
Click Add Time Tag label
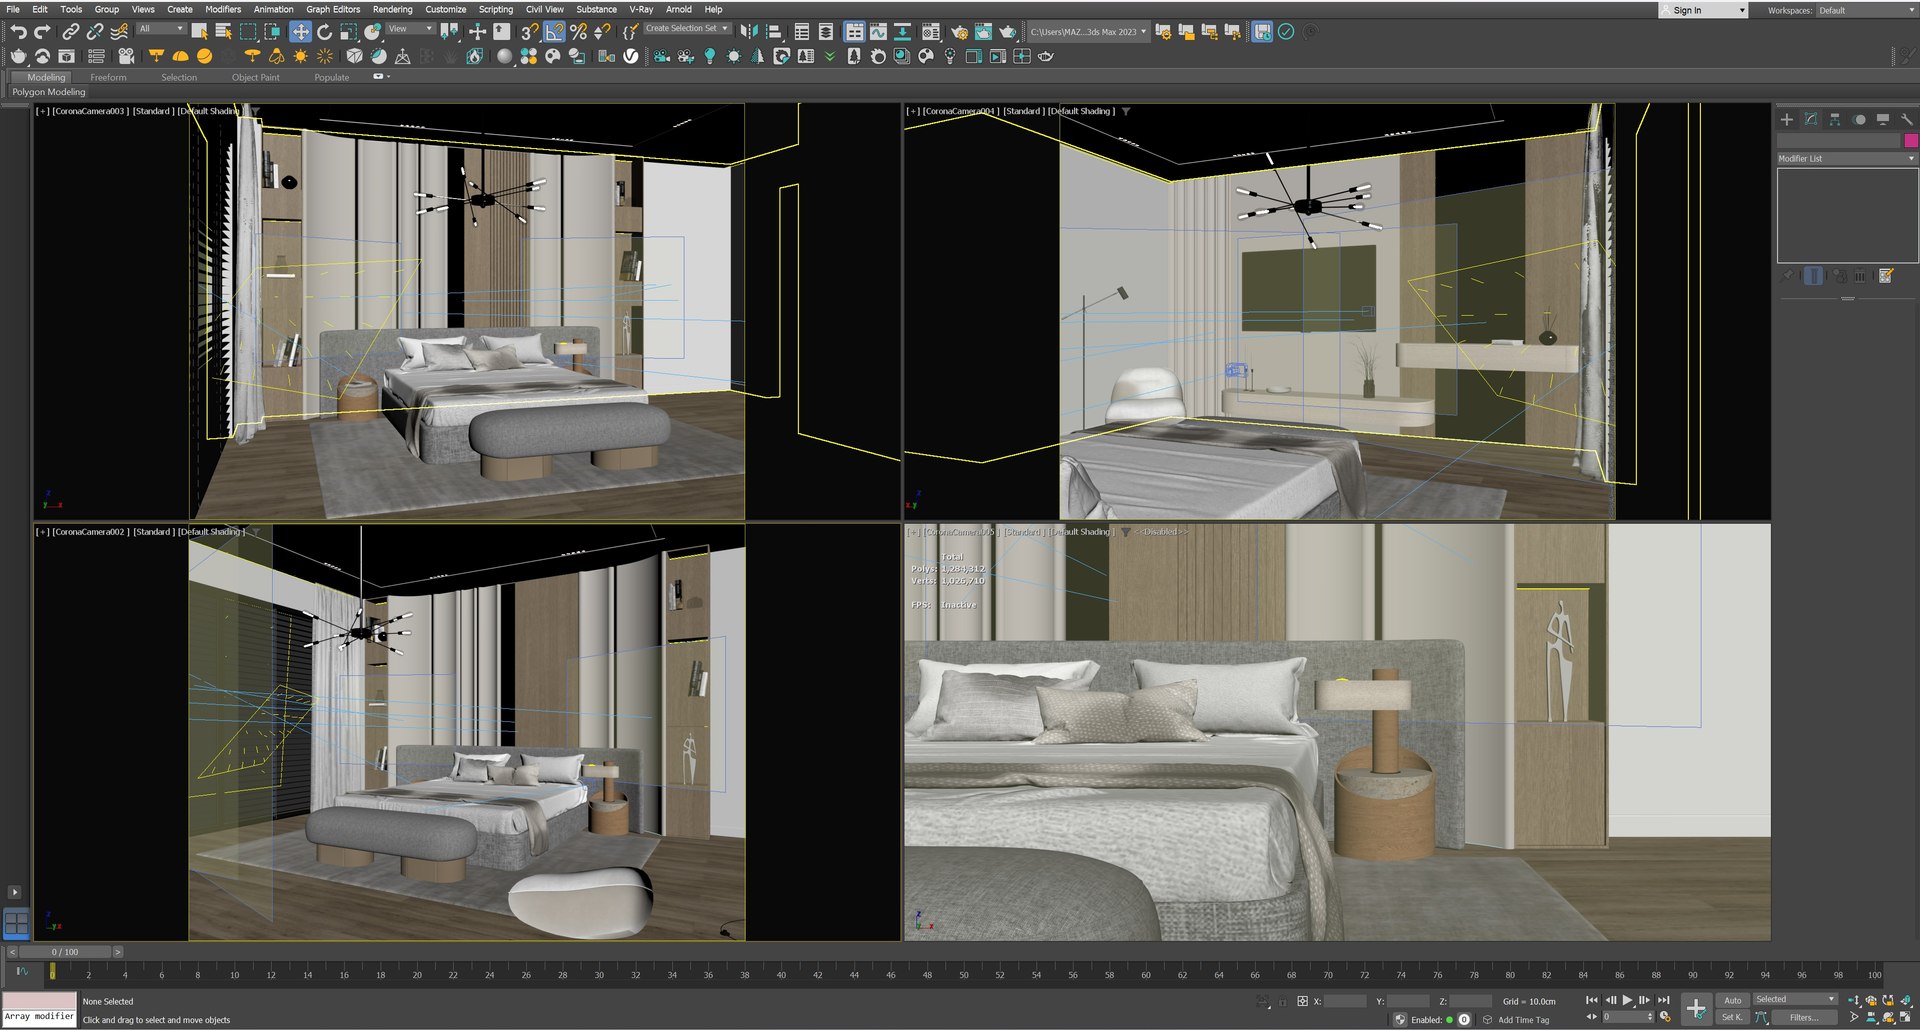(1524, 1020)
